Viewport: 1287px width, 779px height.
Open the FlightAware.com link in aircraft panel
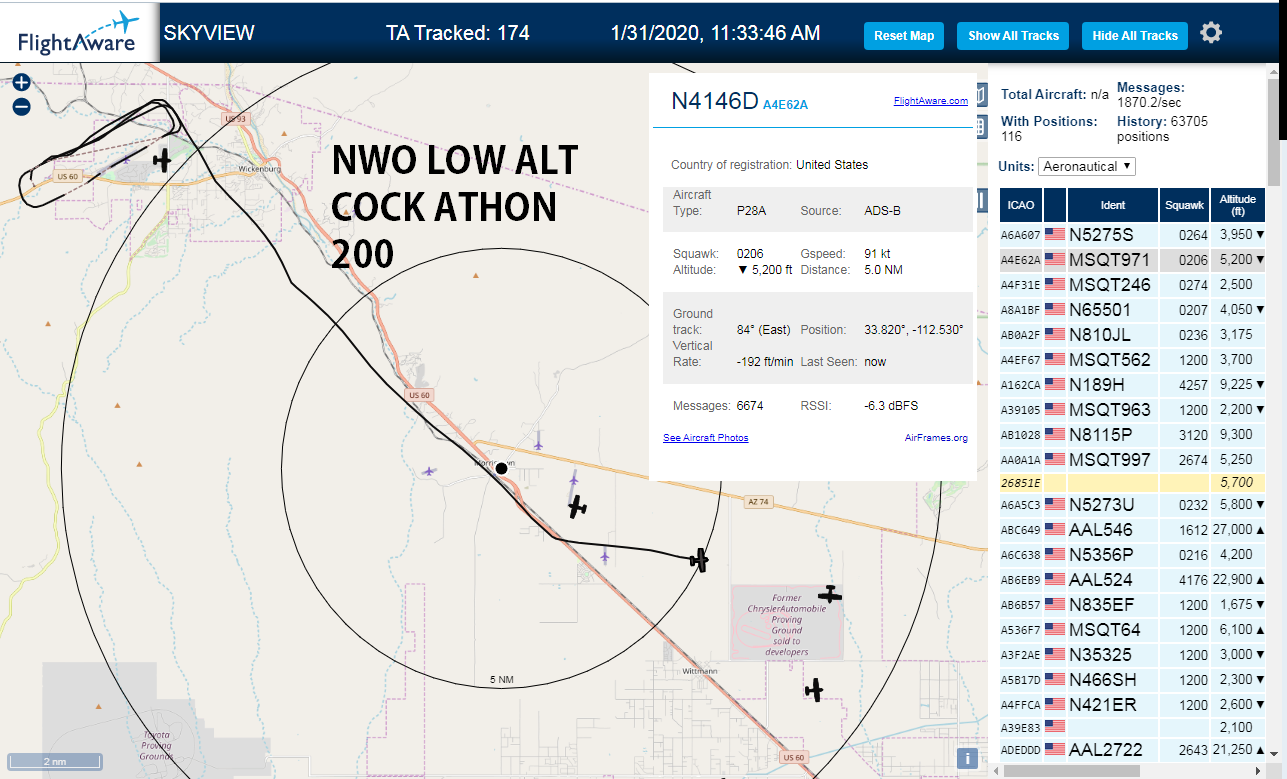pyautogui.click(x=930, y=101)
